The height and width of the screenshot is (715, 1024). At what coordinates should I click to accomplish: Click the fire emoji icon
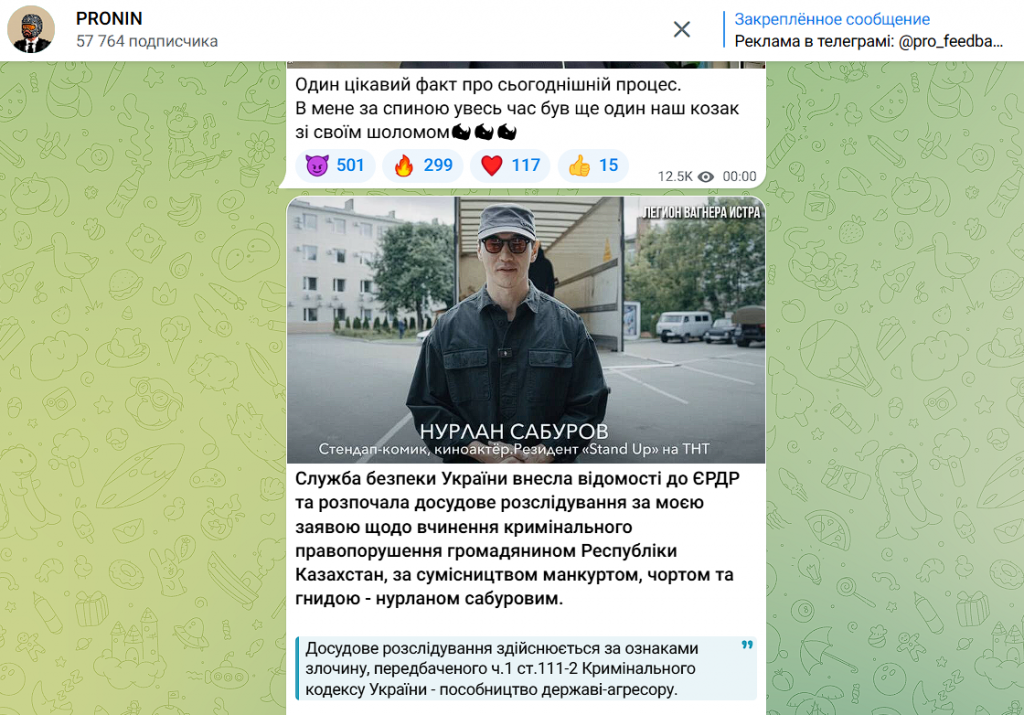[404, 166]
